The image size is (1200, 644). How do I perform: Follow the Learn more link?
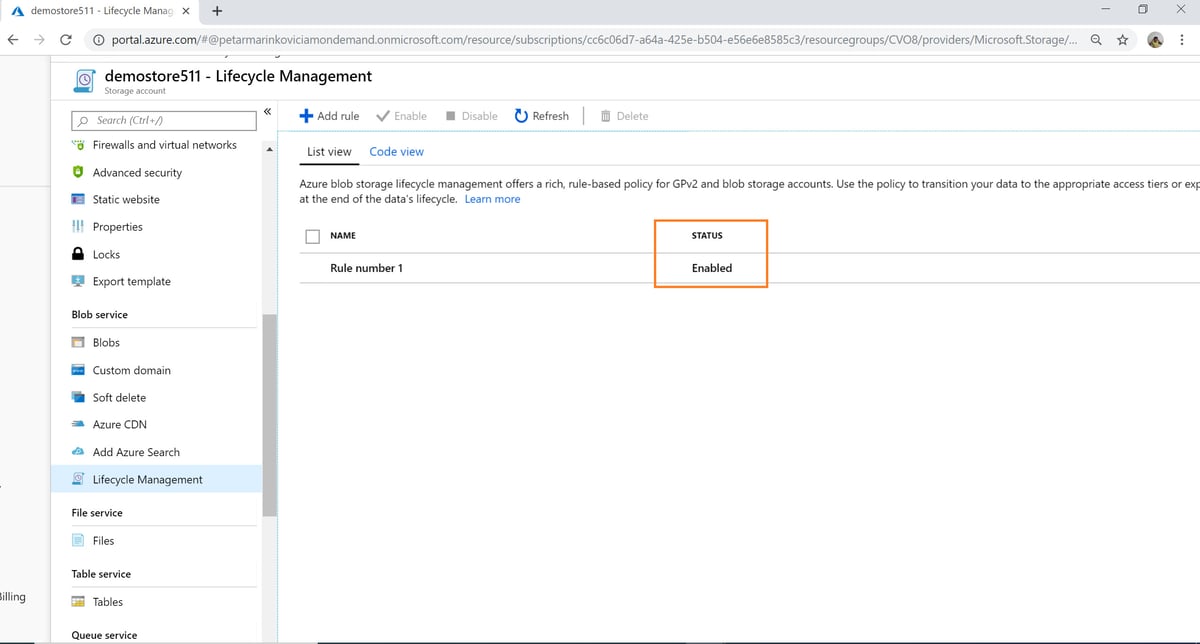click(492, 198)
